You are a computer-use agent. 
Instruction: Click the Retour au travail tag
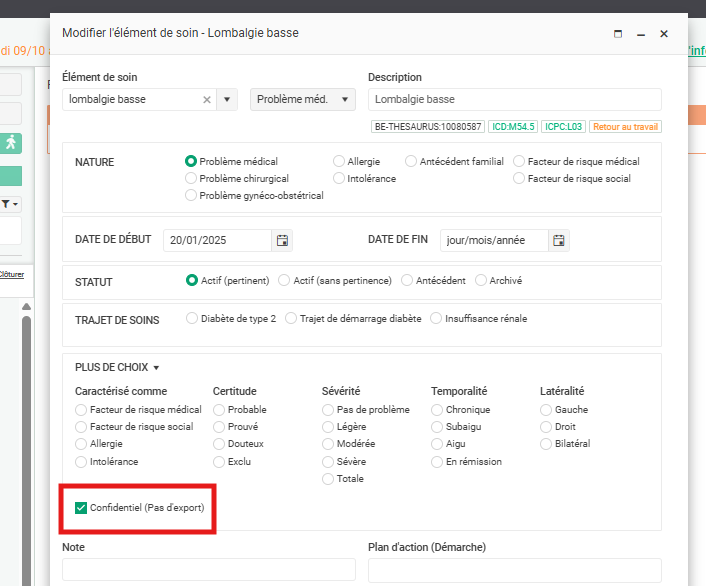tap(625, 127)
